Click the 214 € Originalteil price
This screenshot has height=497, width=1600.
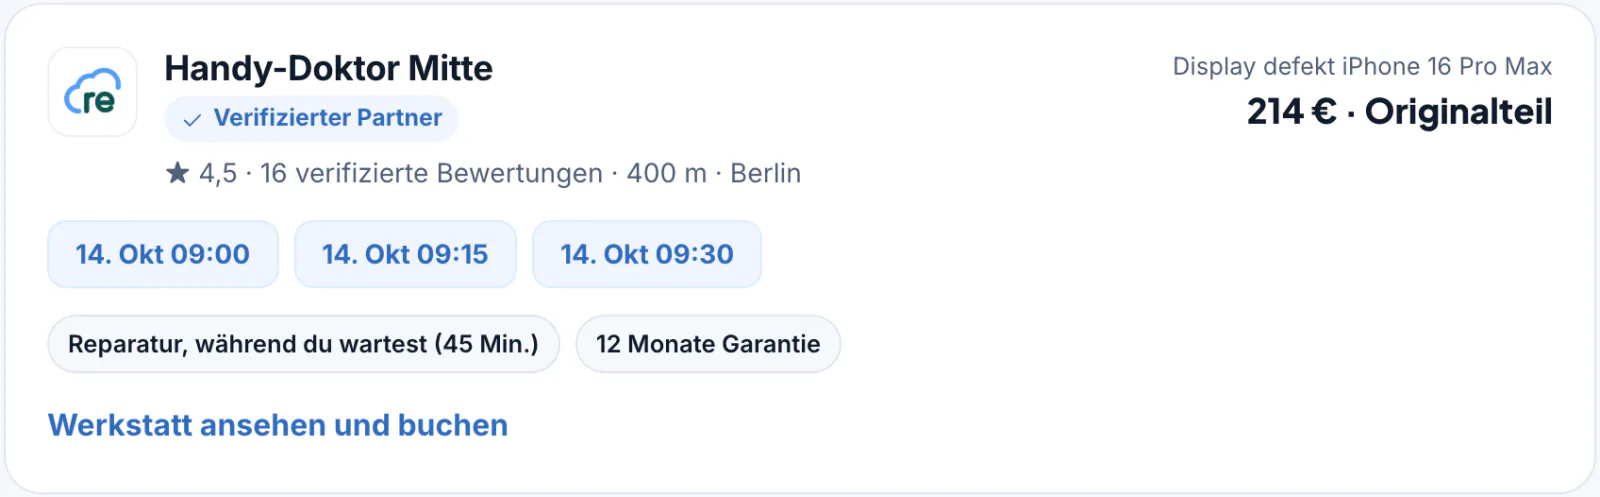[x=1399, y=111]
